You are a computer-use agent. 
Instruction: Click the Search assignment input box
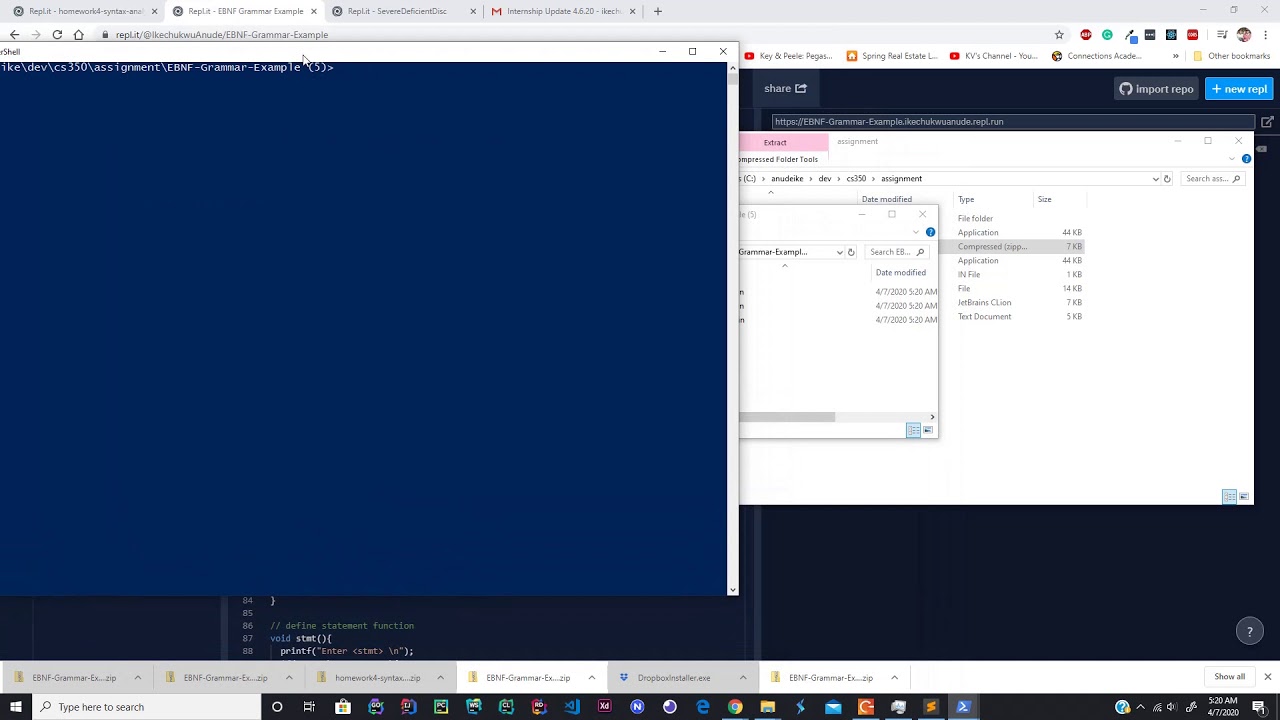click(x=1212, y=179)
